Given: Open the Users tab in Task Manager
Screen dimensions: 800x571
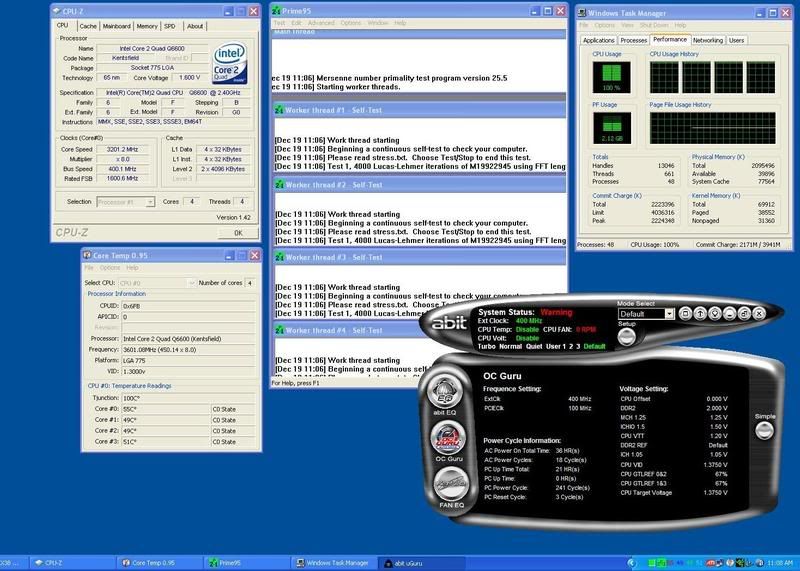Looking at the screenshot, I should [736, 40].
